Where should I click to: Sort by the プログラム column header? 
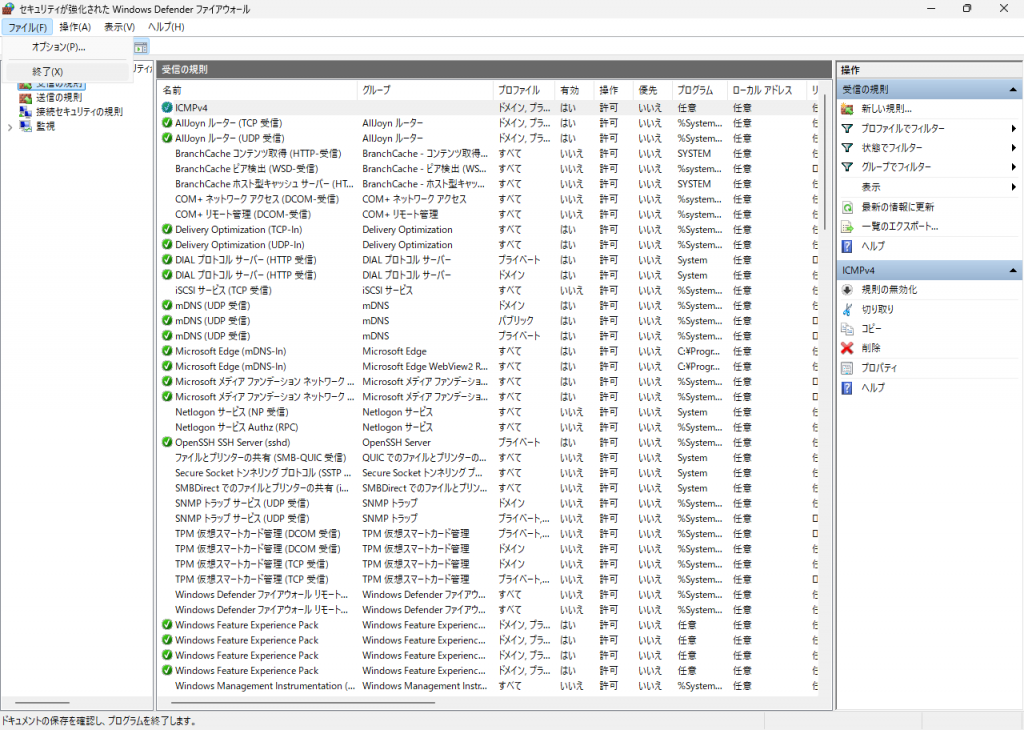699,90
